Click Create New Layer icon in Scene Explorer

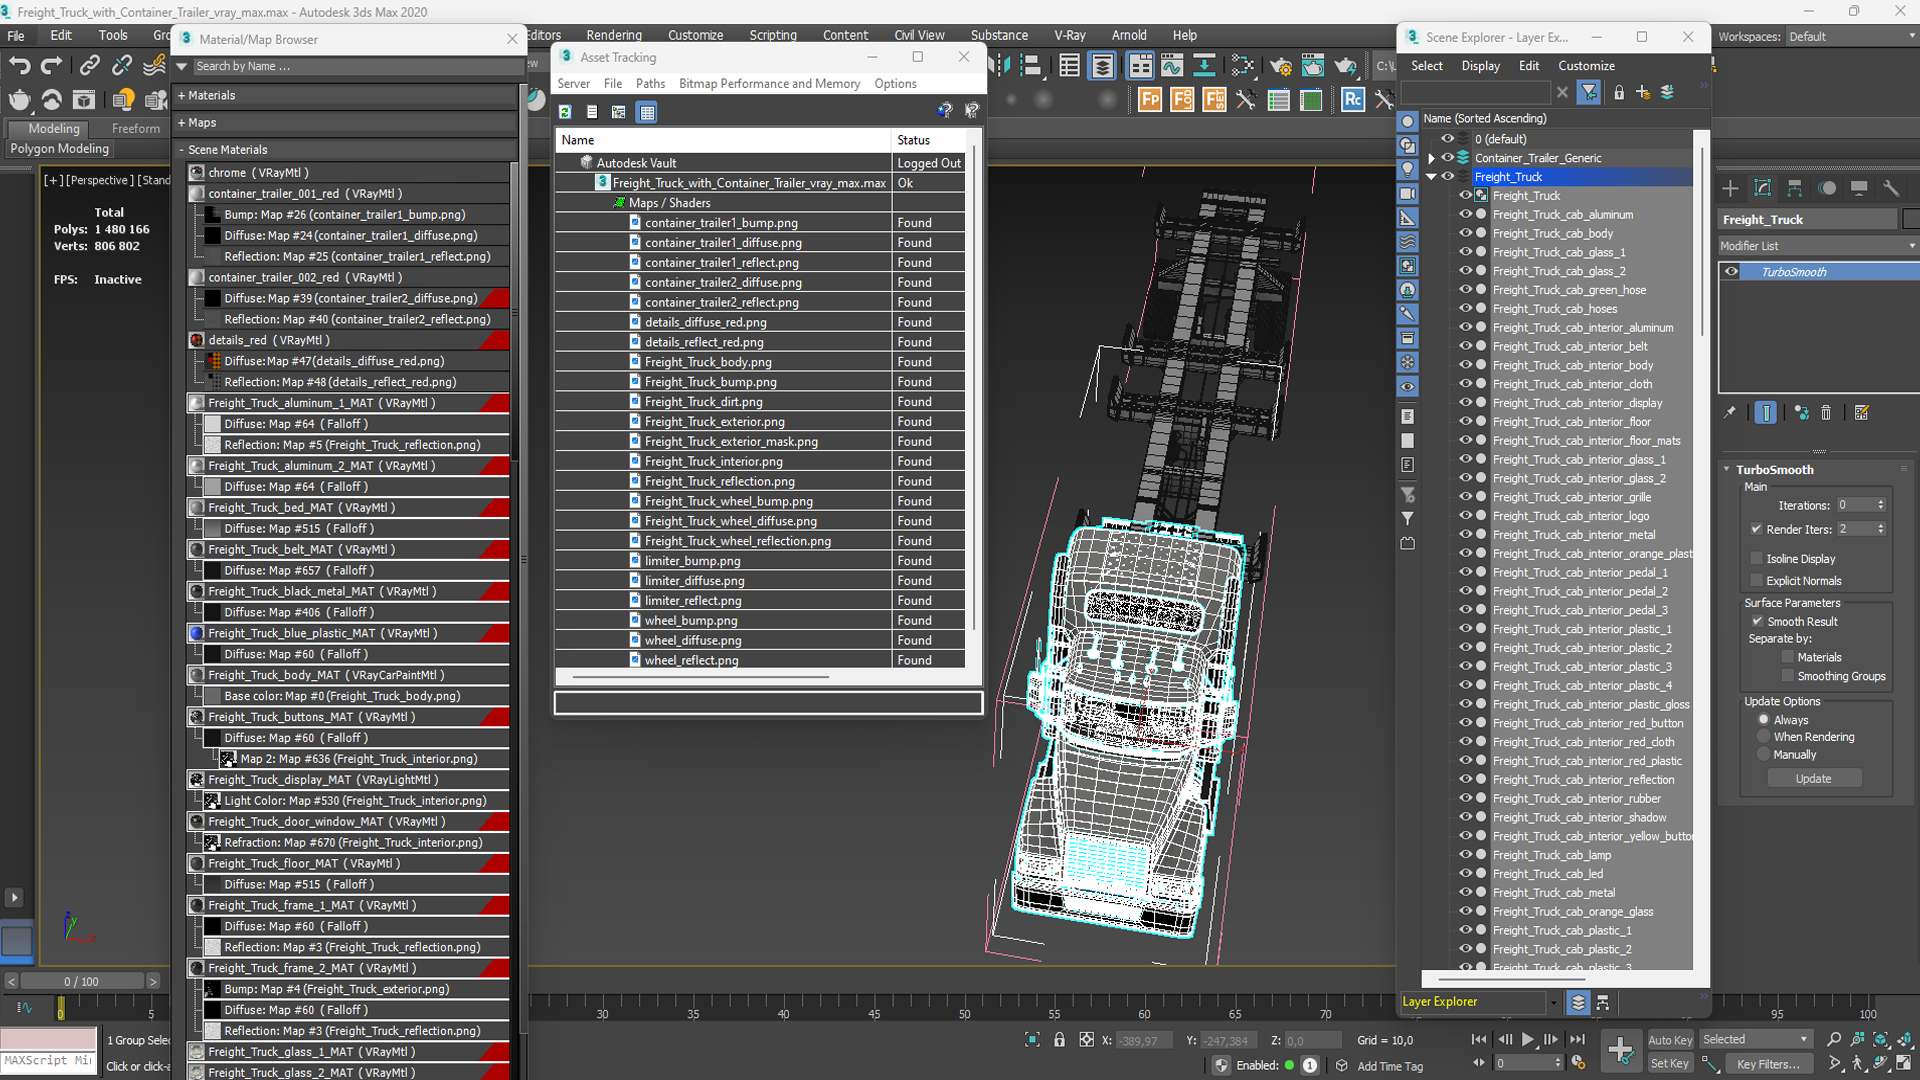point(1642,92)
